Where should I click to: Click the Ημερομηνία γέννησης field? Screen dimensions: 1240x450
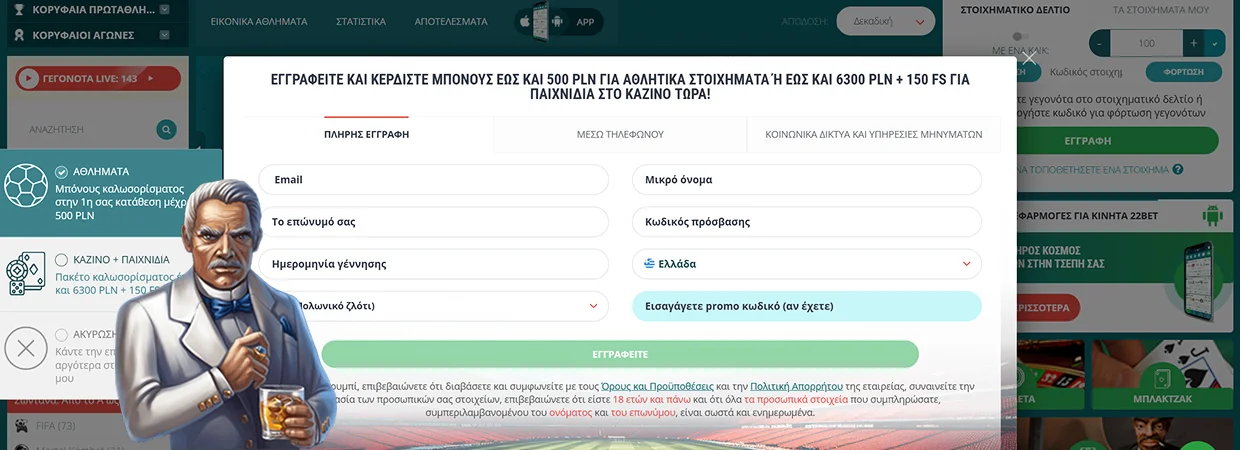tap(434, 264)
